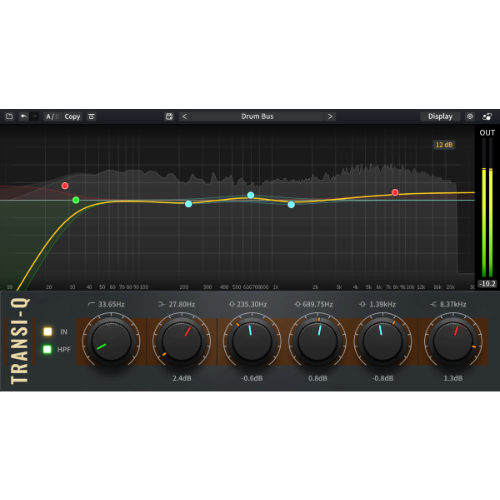
Task: Click the Plugin Alliance logo icon
Action: (487, 117)
